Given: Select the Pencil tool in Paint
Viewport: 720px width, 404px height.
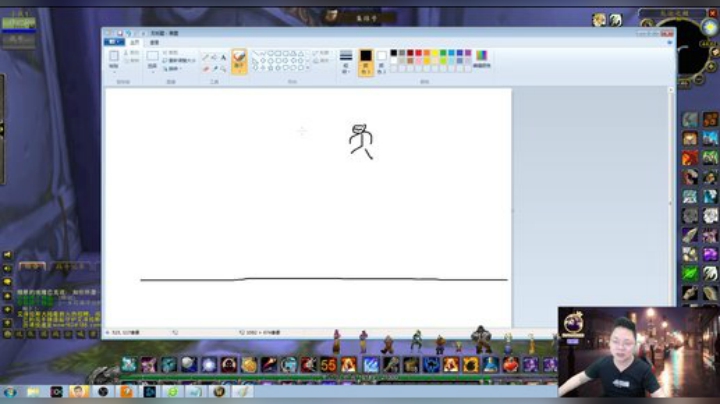Looking at the screenshot, I should coord(206,57).
